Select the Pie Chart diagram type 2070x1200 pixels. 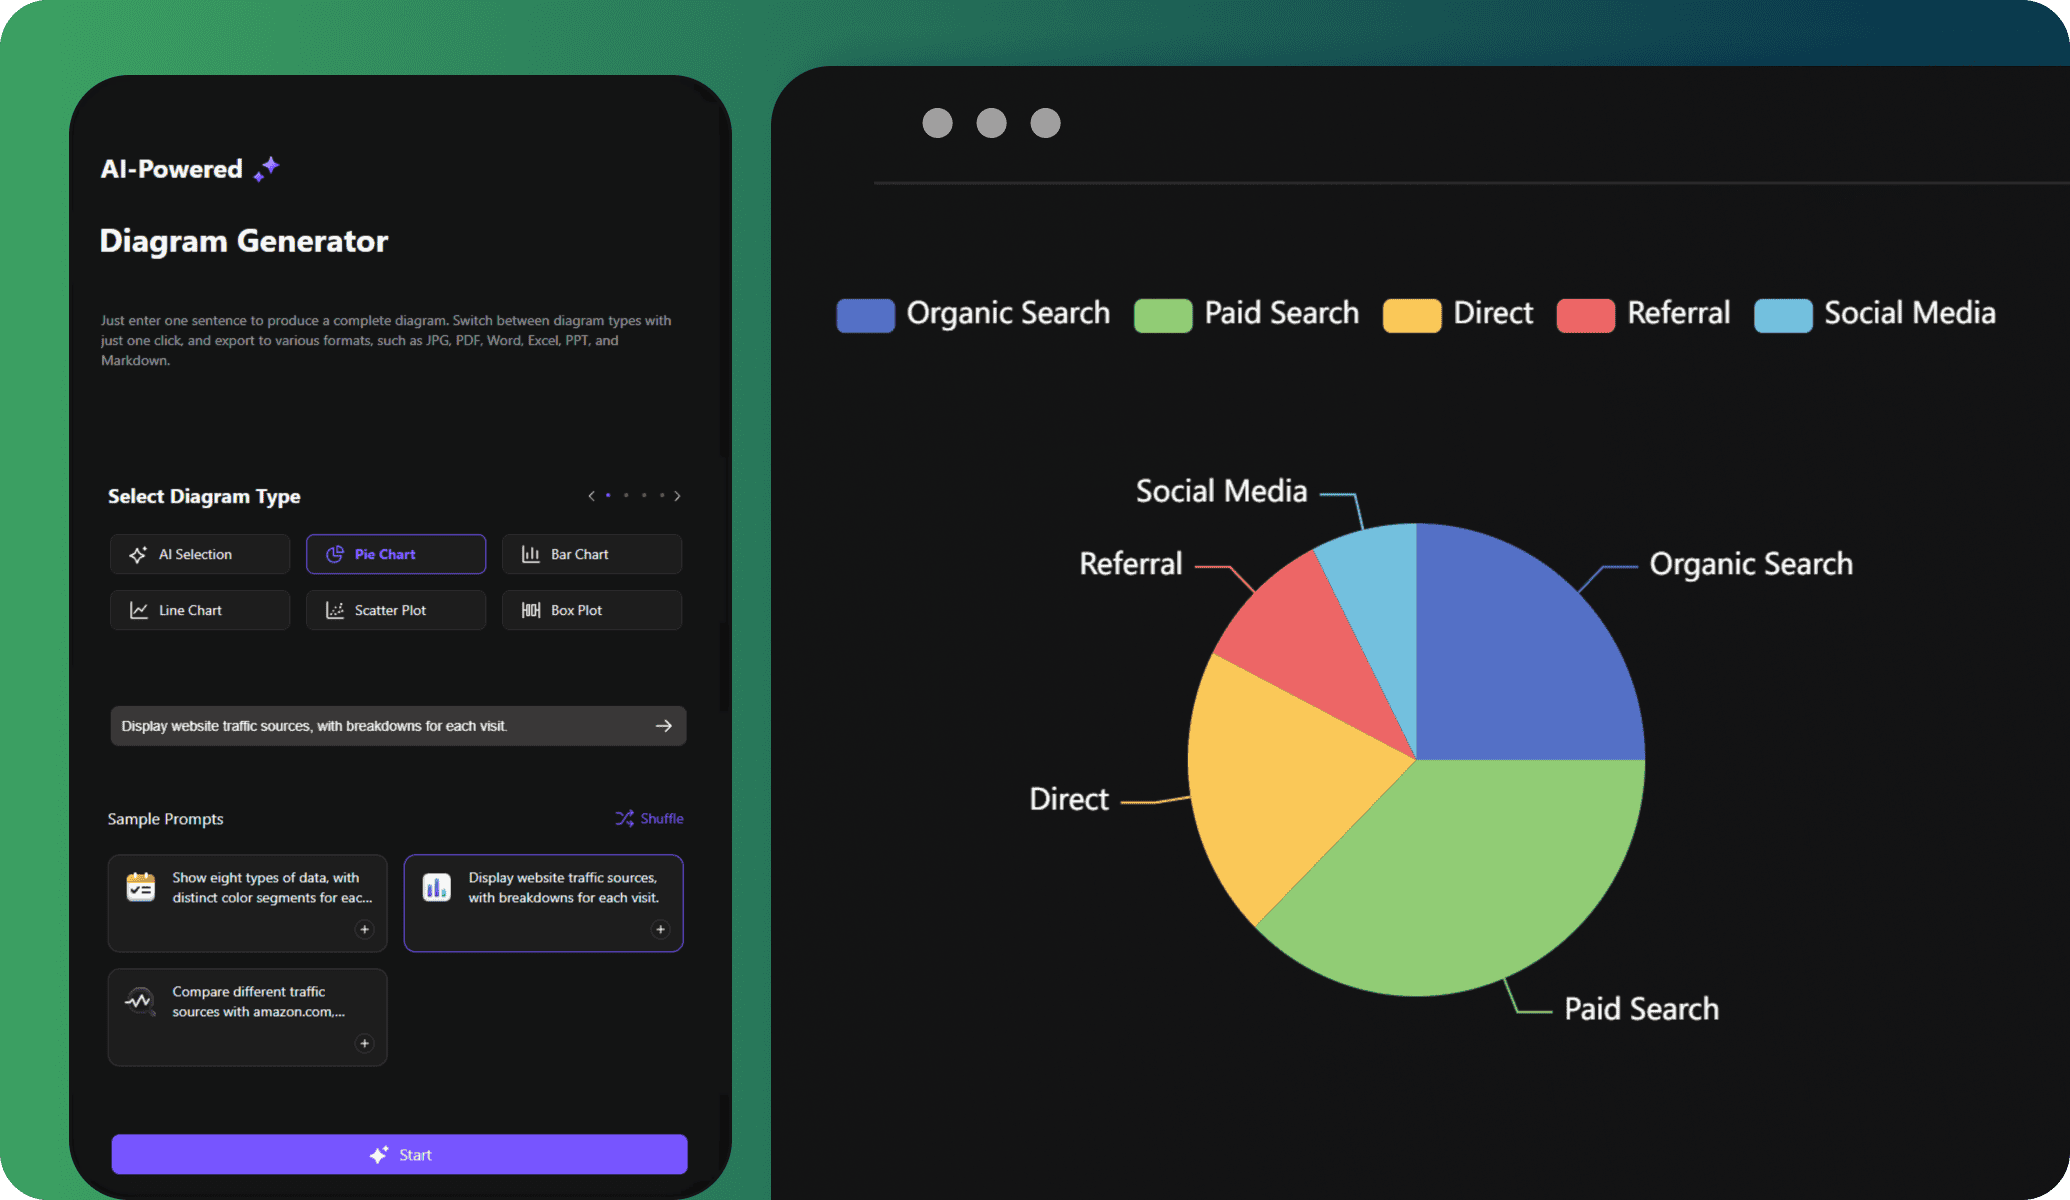[x=396, y=553]
